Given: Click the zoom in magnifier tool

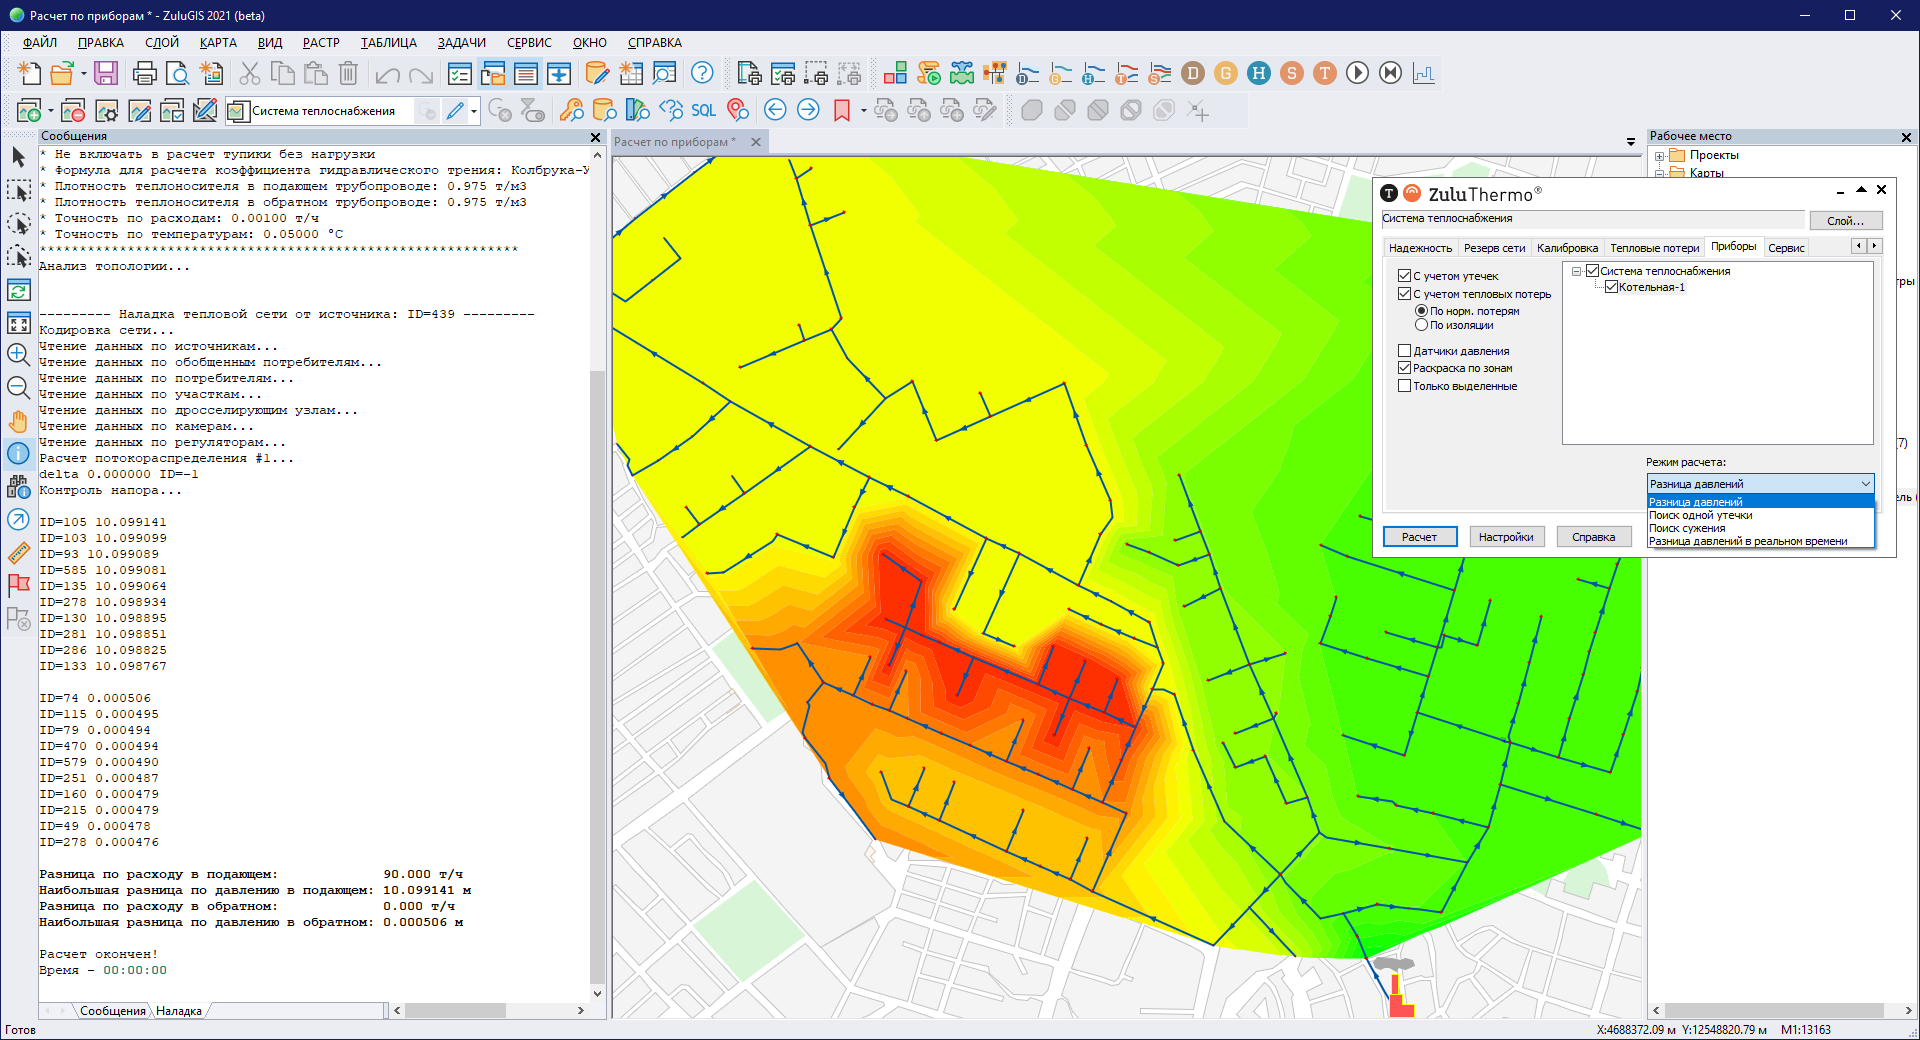Looking at the screenshot, I should pyautogui.click(x=18, y=354).
